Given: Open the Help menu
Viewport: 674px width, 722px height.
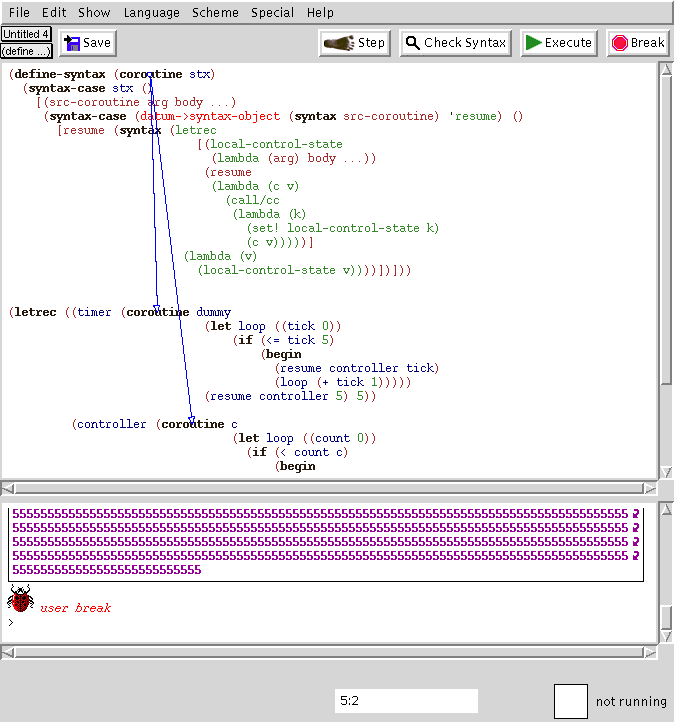Looking at the screenshot, I should tap(320, 13).
